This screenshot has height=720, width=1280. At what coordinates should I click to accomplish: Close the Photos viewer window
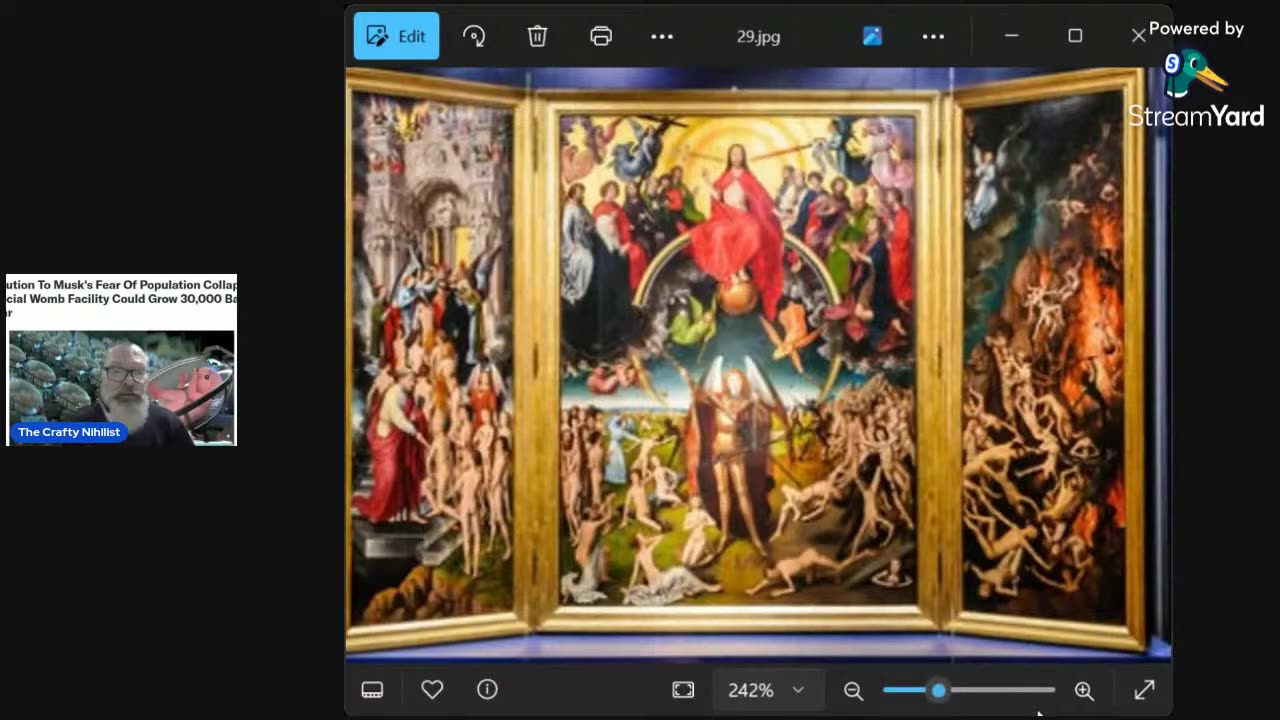coord(1138,36)
